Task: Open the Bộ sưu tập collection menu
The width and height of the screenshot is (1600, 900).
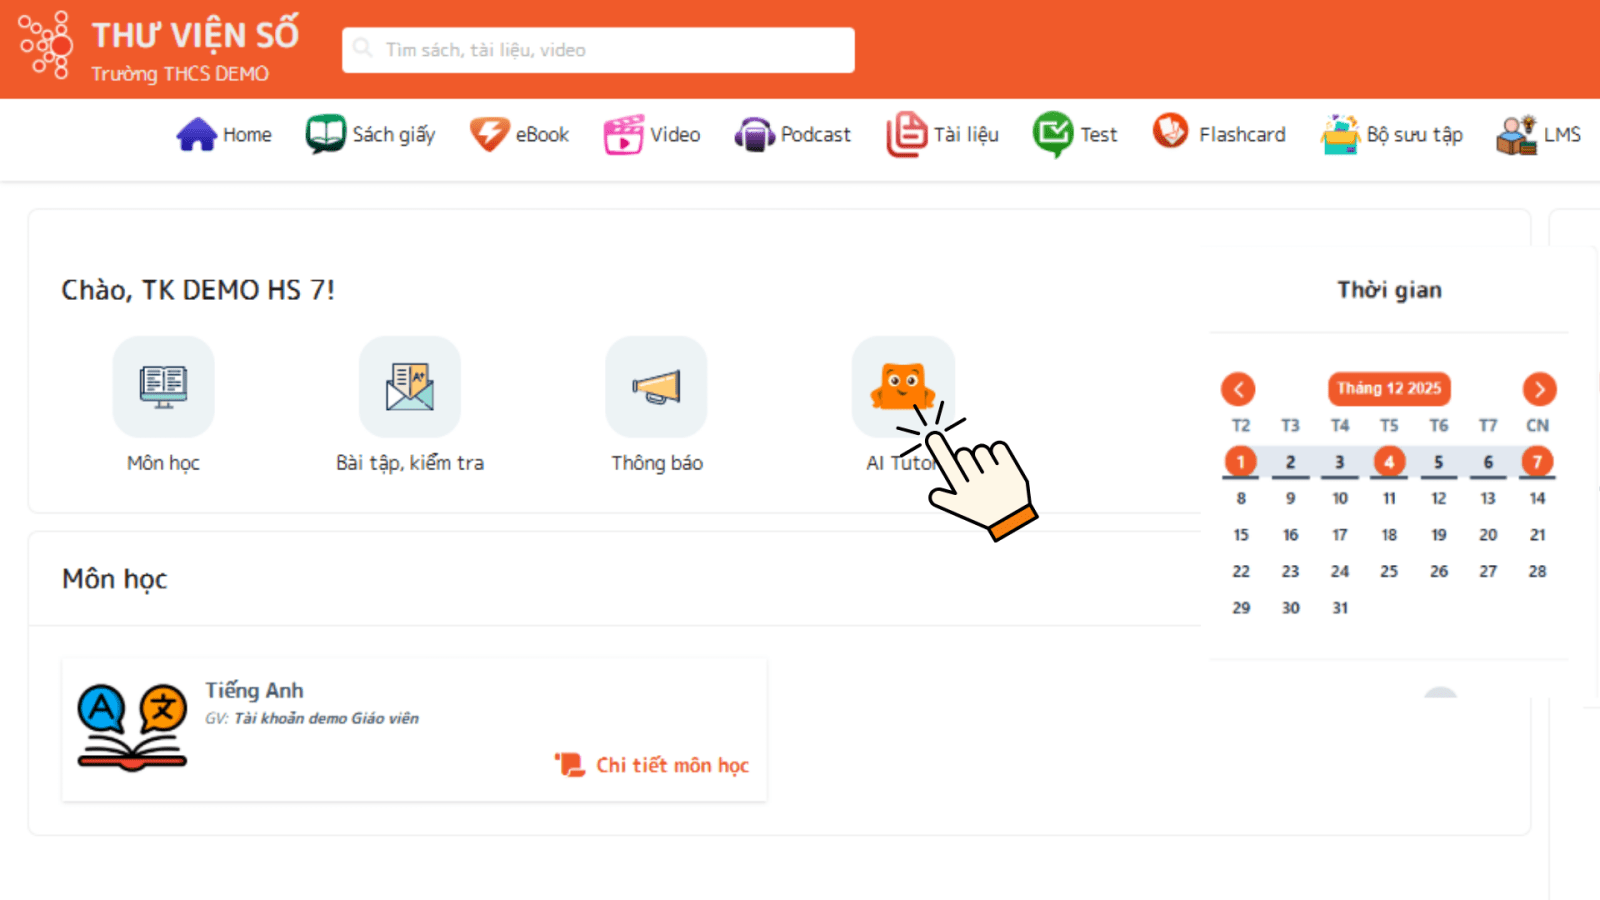Action: point(1392,135)
